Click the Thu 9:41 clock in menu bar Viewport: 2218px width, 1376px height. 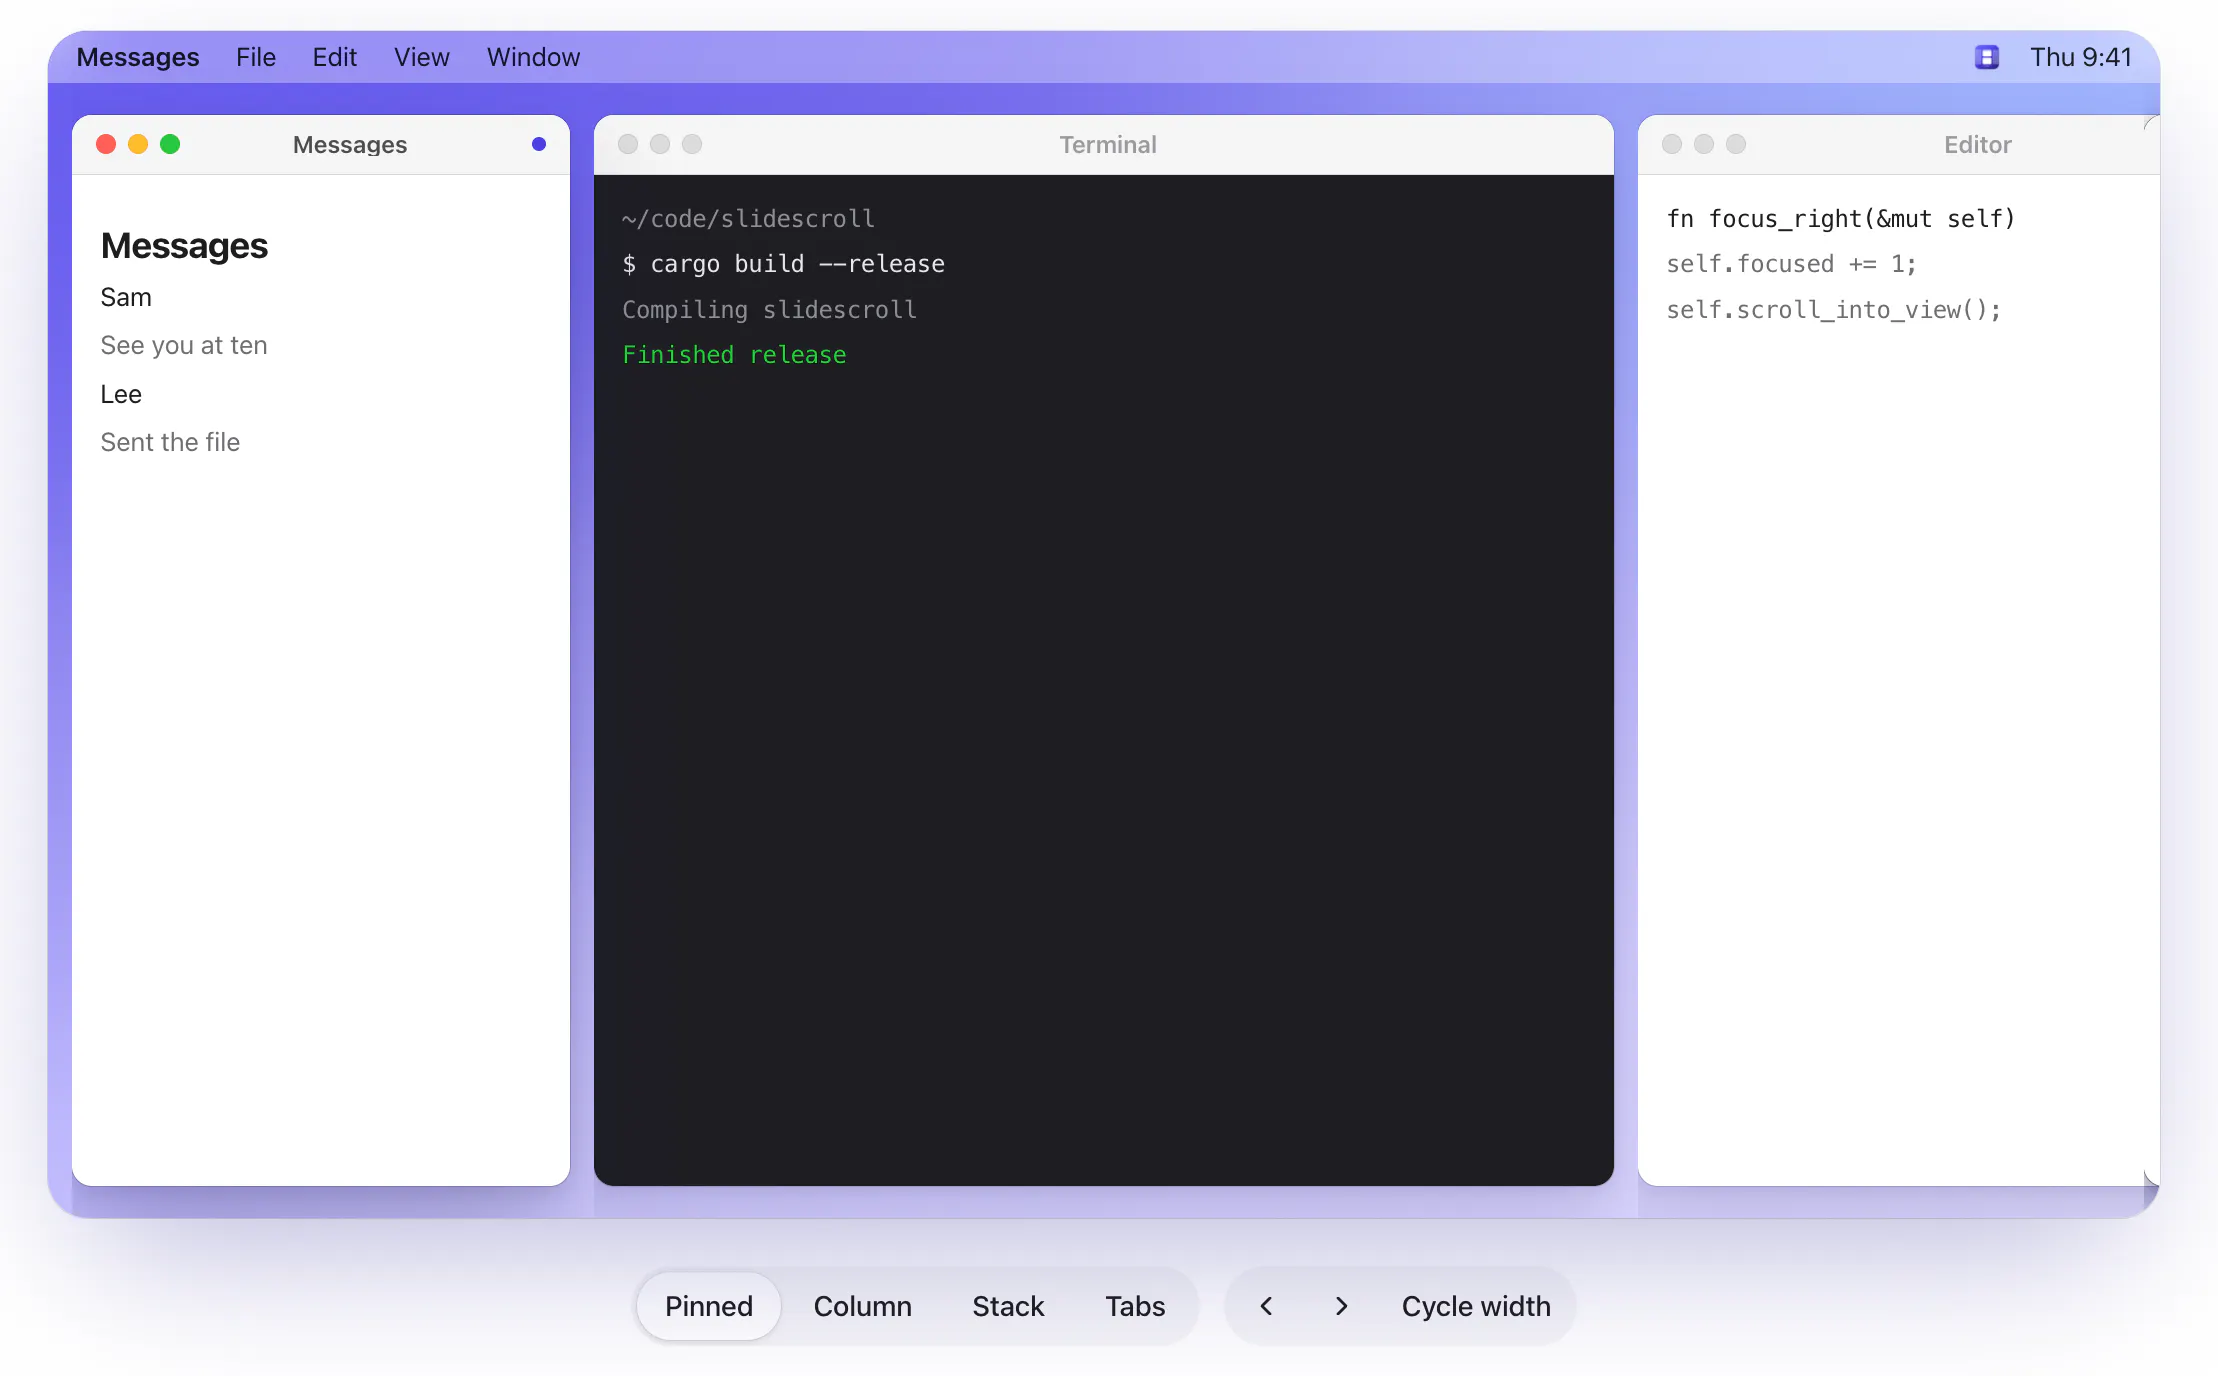click(2081, 57)
